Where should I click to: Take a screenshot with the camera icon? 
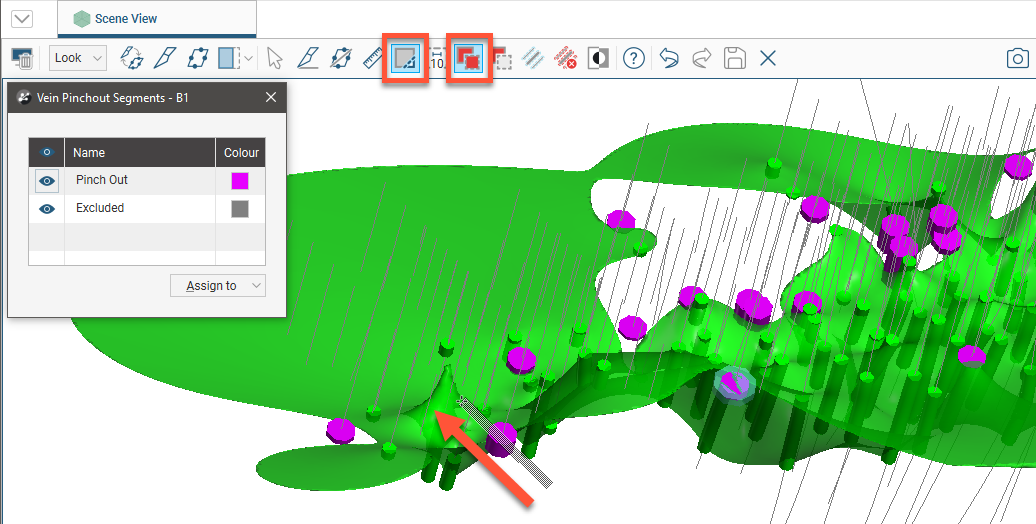click(x=1016, y=58)
